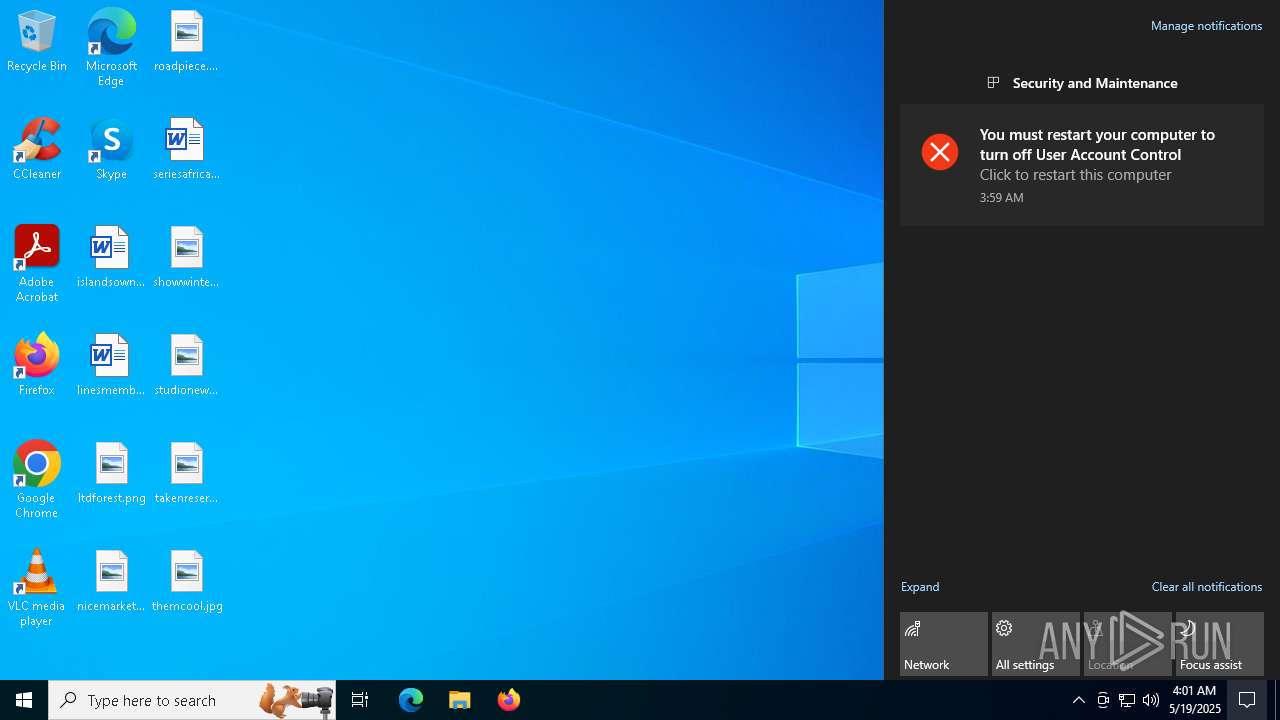Viewport: 1280px width, 720px height.
Task: Click the Type here to search box
Action: click(192, 700)
